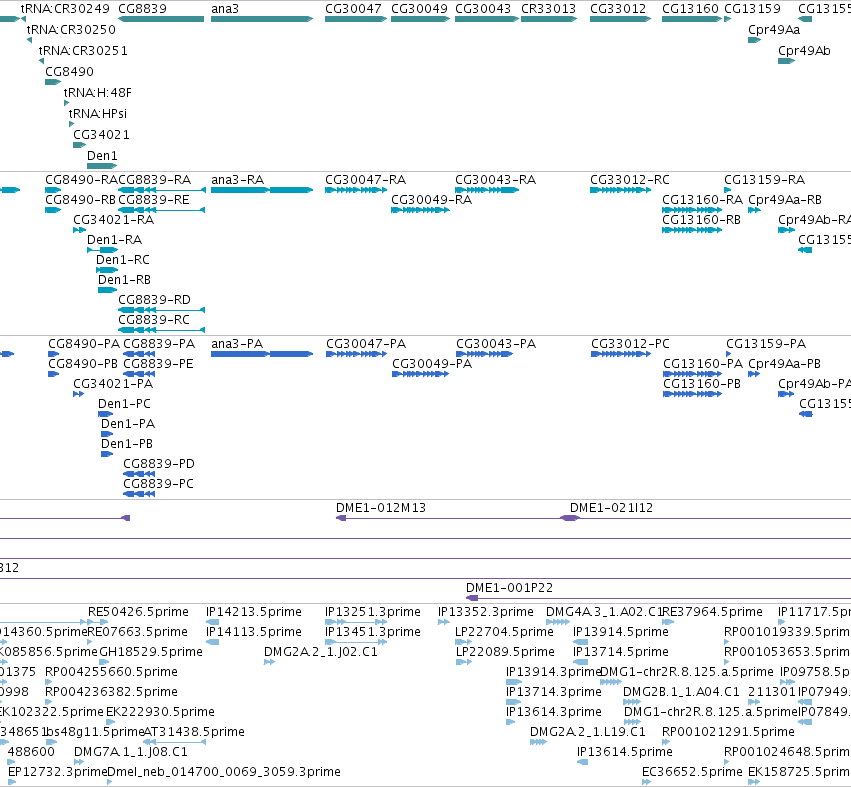Click the CG30047-RA transcript label
The height and width of the screenshot is (787, 851).
365,180
